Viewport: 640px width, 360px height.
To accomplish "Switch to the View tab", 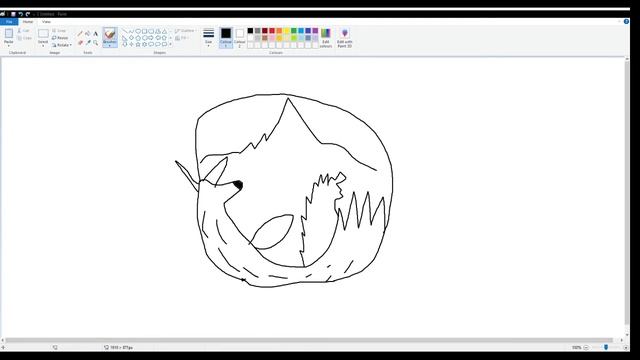I will click(46, 22).
